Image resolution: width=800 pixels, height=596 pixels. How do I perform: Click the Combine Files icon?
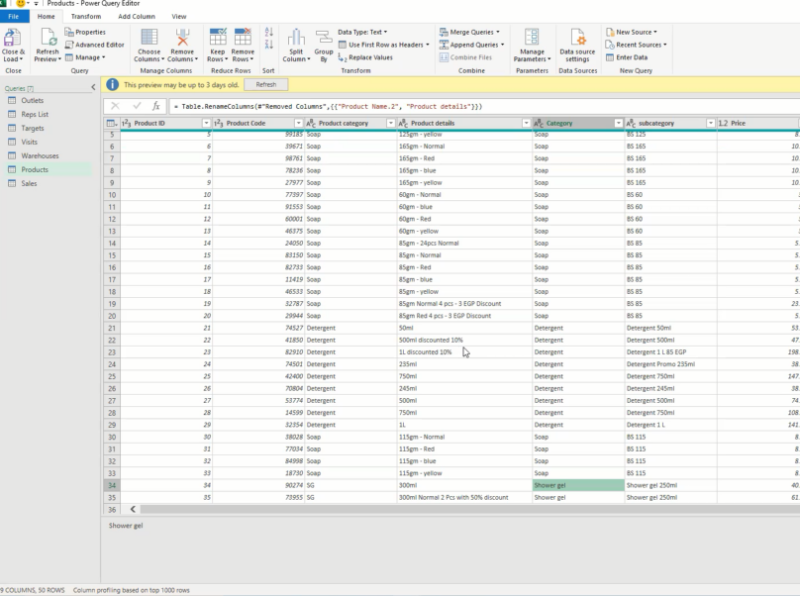444,58
